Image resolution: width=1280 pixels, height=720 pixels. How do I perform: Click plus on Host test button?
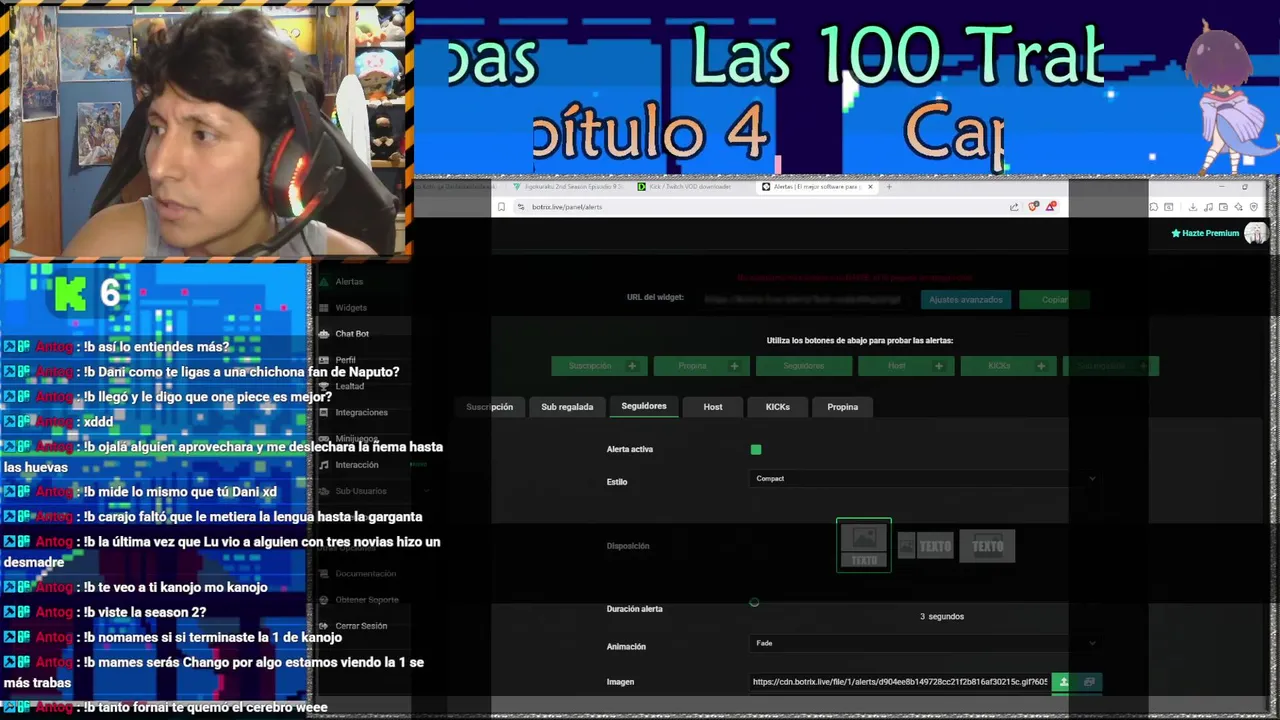[939, 366]
